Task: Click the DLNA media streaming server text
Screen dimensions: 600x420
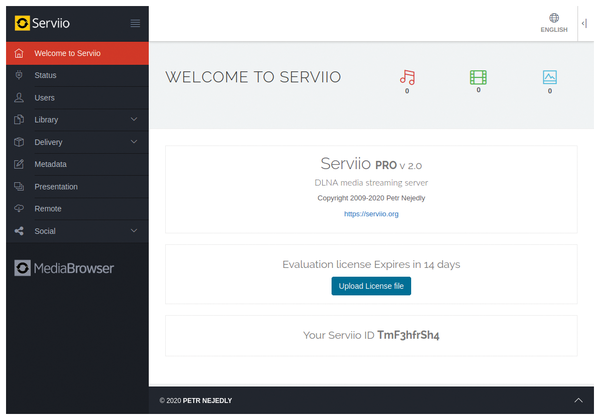Action: [x=371, y=183]
